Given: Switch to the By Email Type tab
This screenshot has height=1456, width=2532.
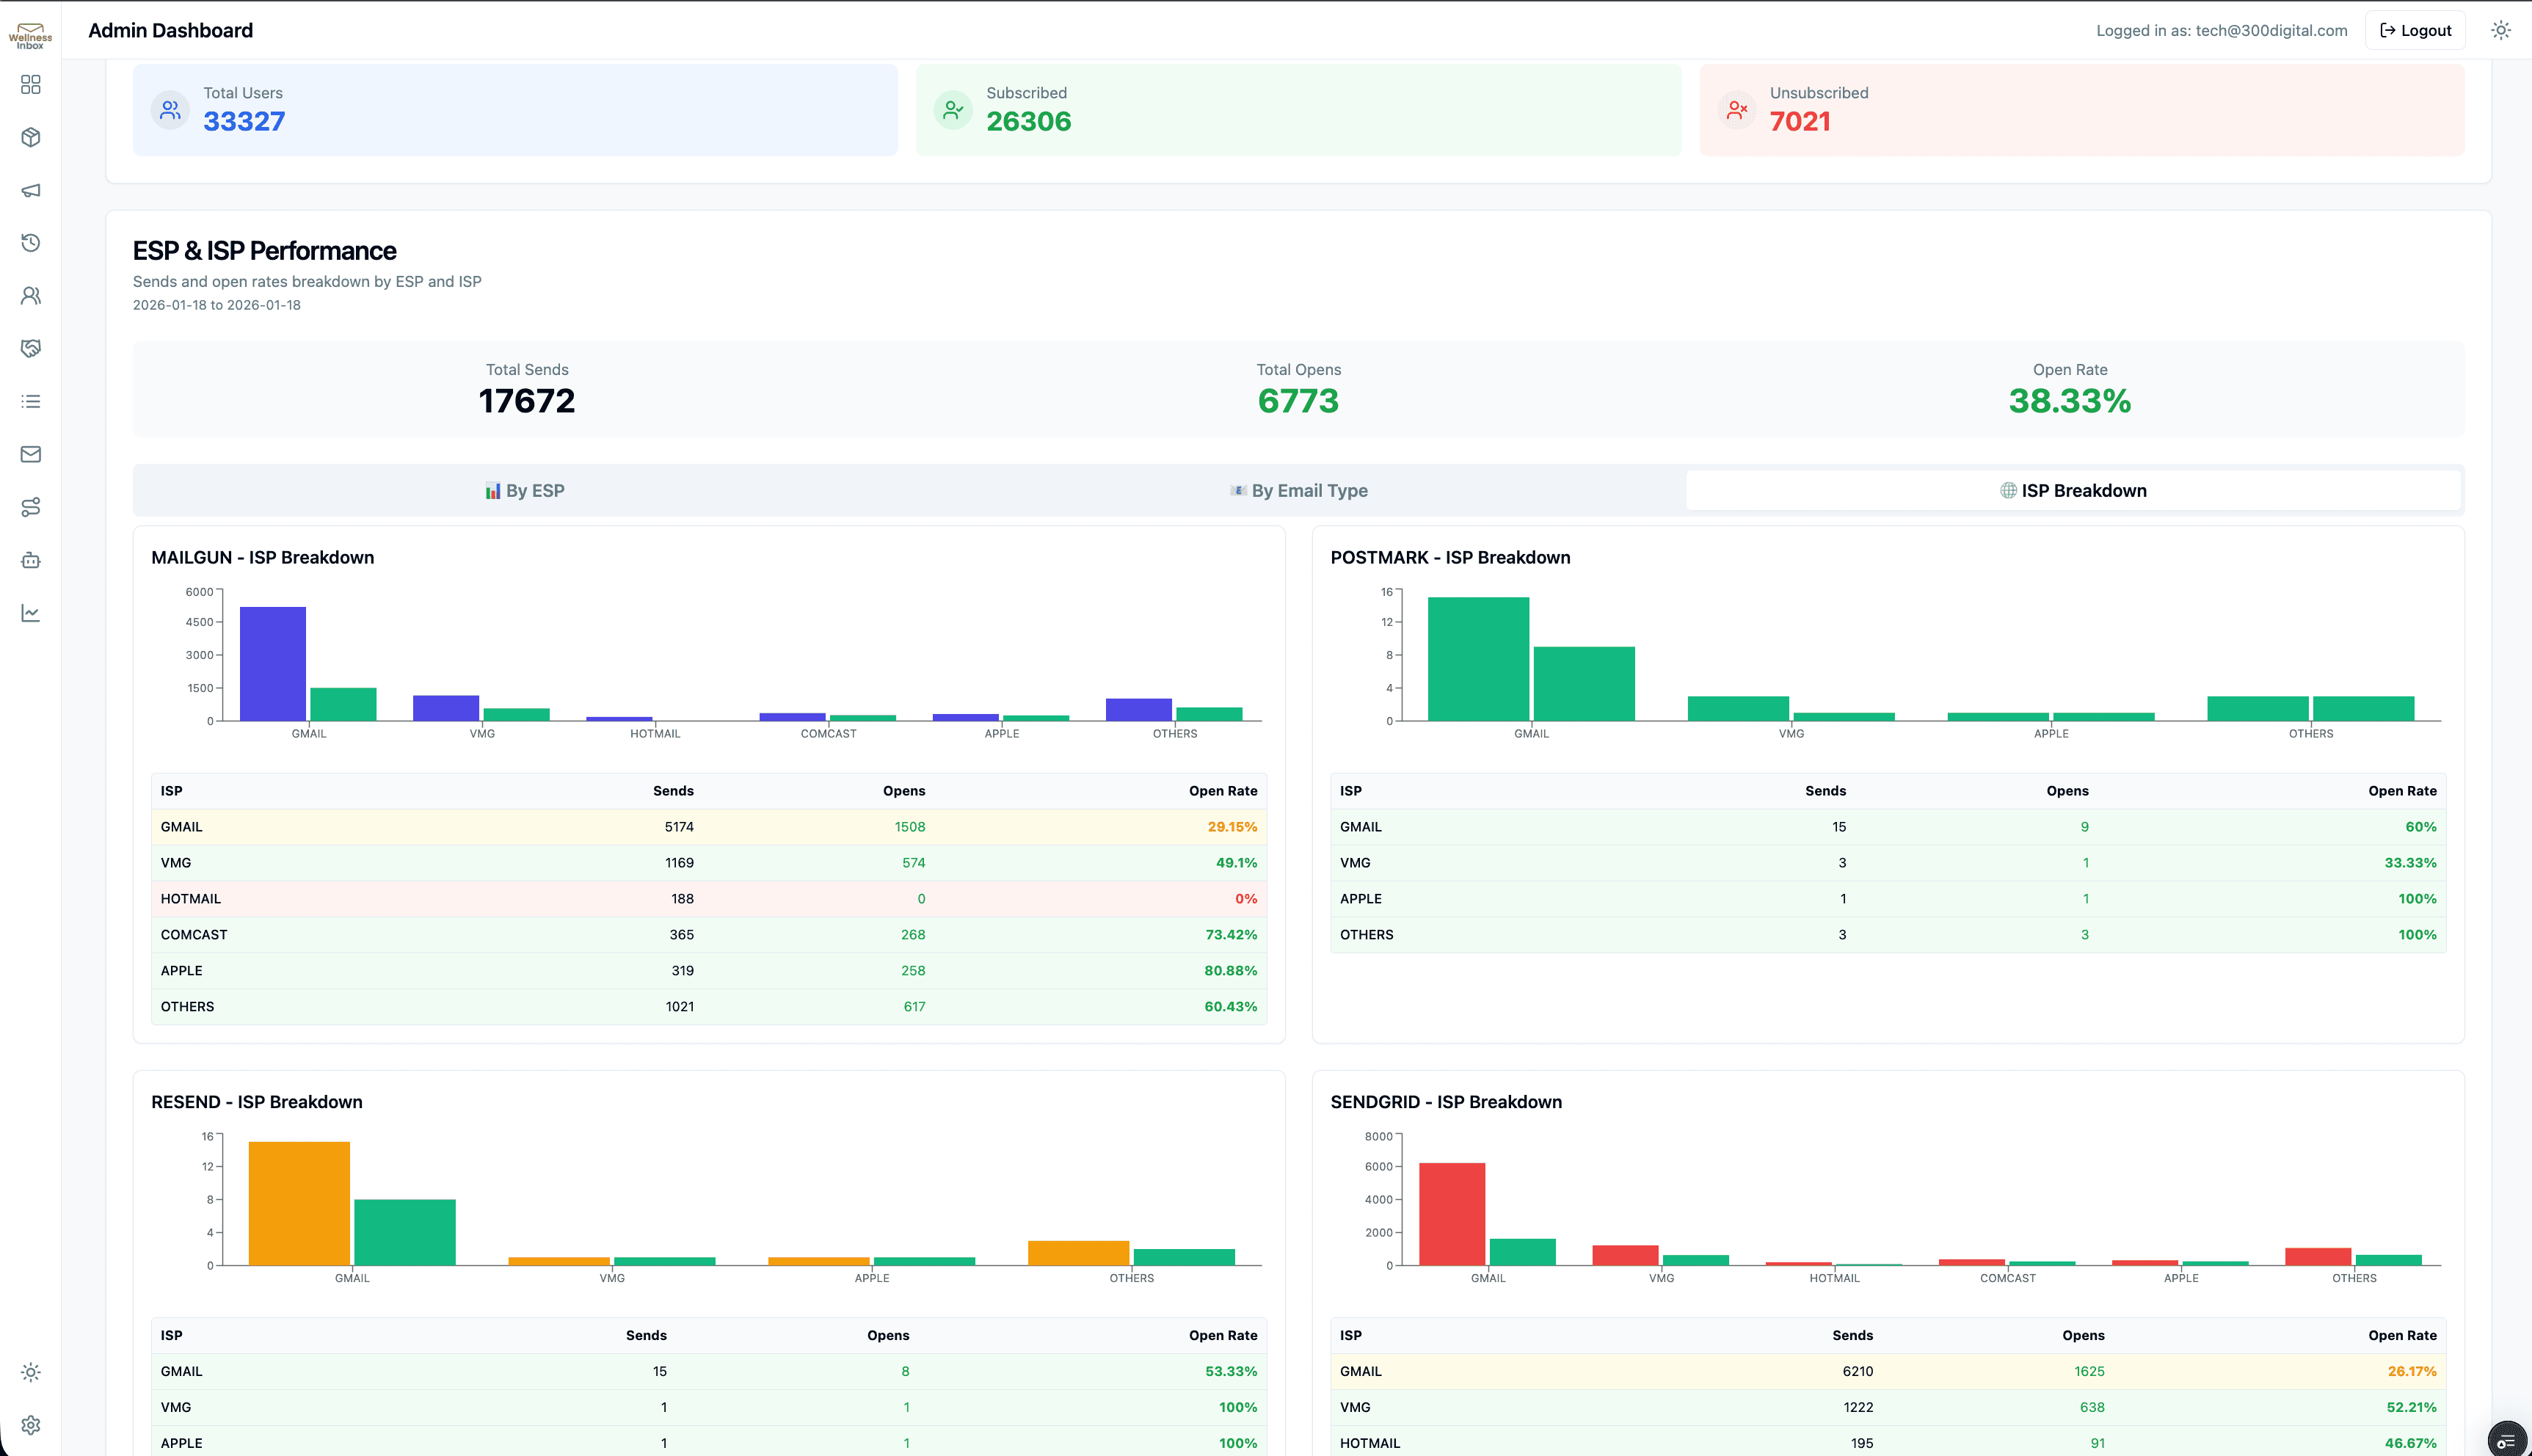Looking at the screenshot, I should pyautogui.click(x=1297, y=490).
